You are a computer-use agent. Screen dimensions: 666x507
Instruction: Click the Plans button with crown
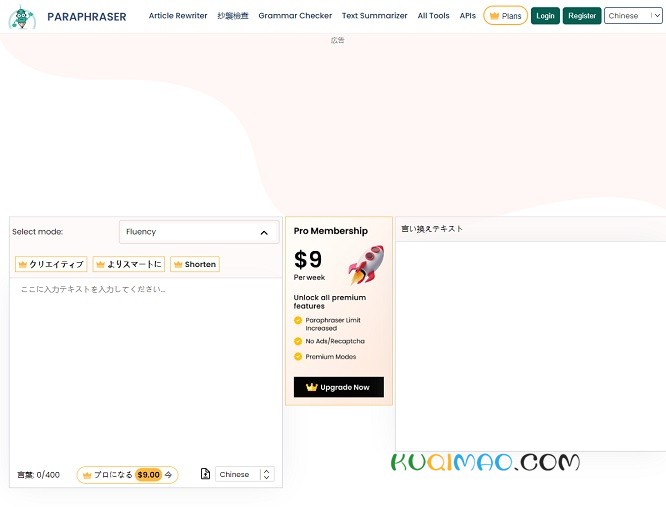point(505,16)
